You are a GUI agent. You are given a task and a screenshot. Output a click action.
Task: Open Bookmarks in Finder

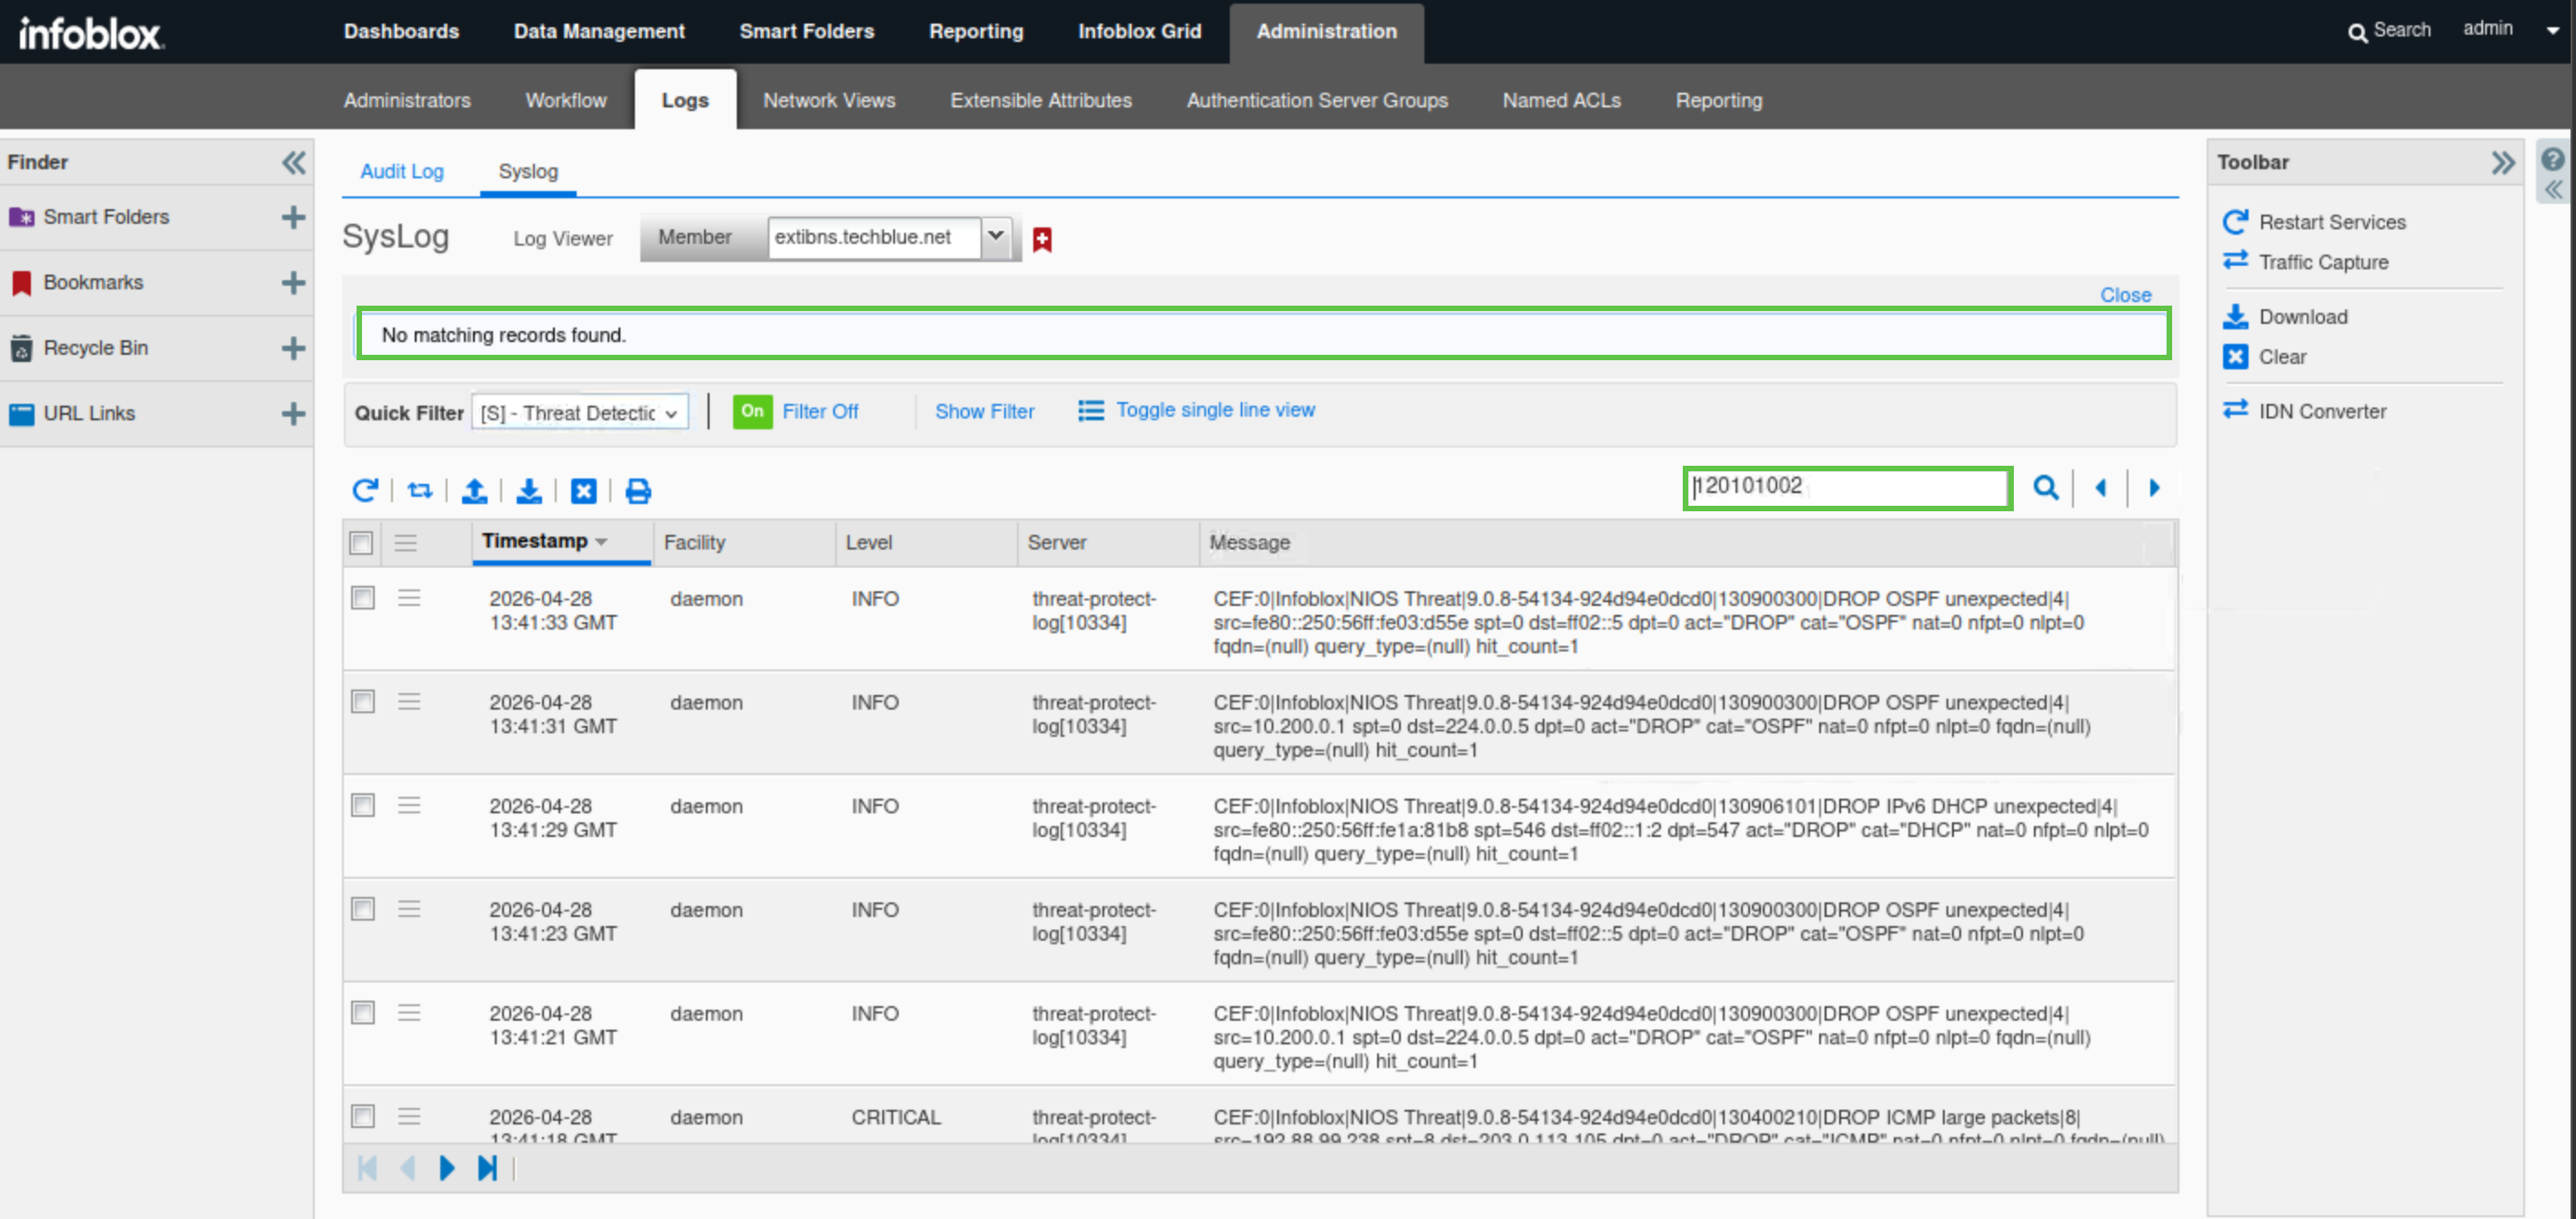tap(93, 282)
